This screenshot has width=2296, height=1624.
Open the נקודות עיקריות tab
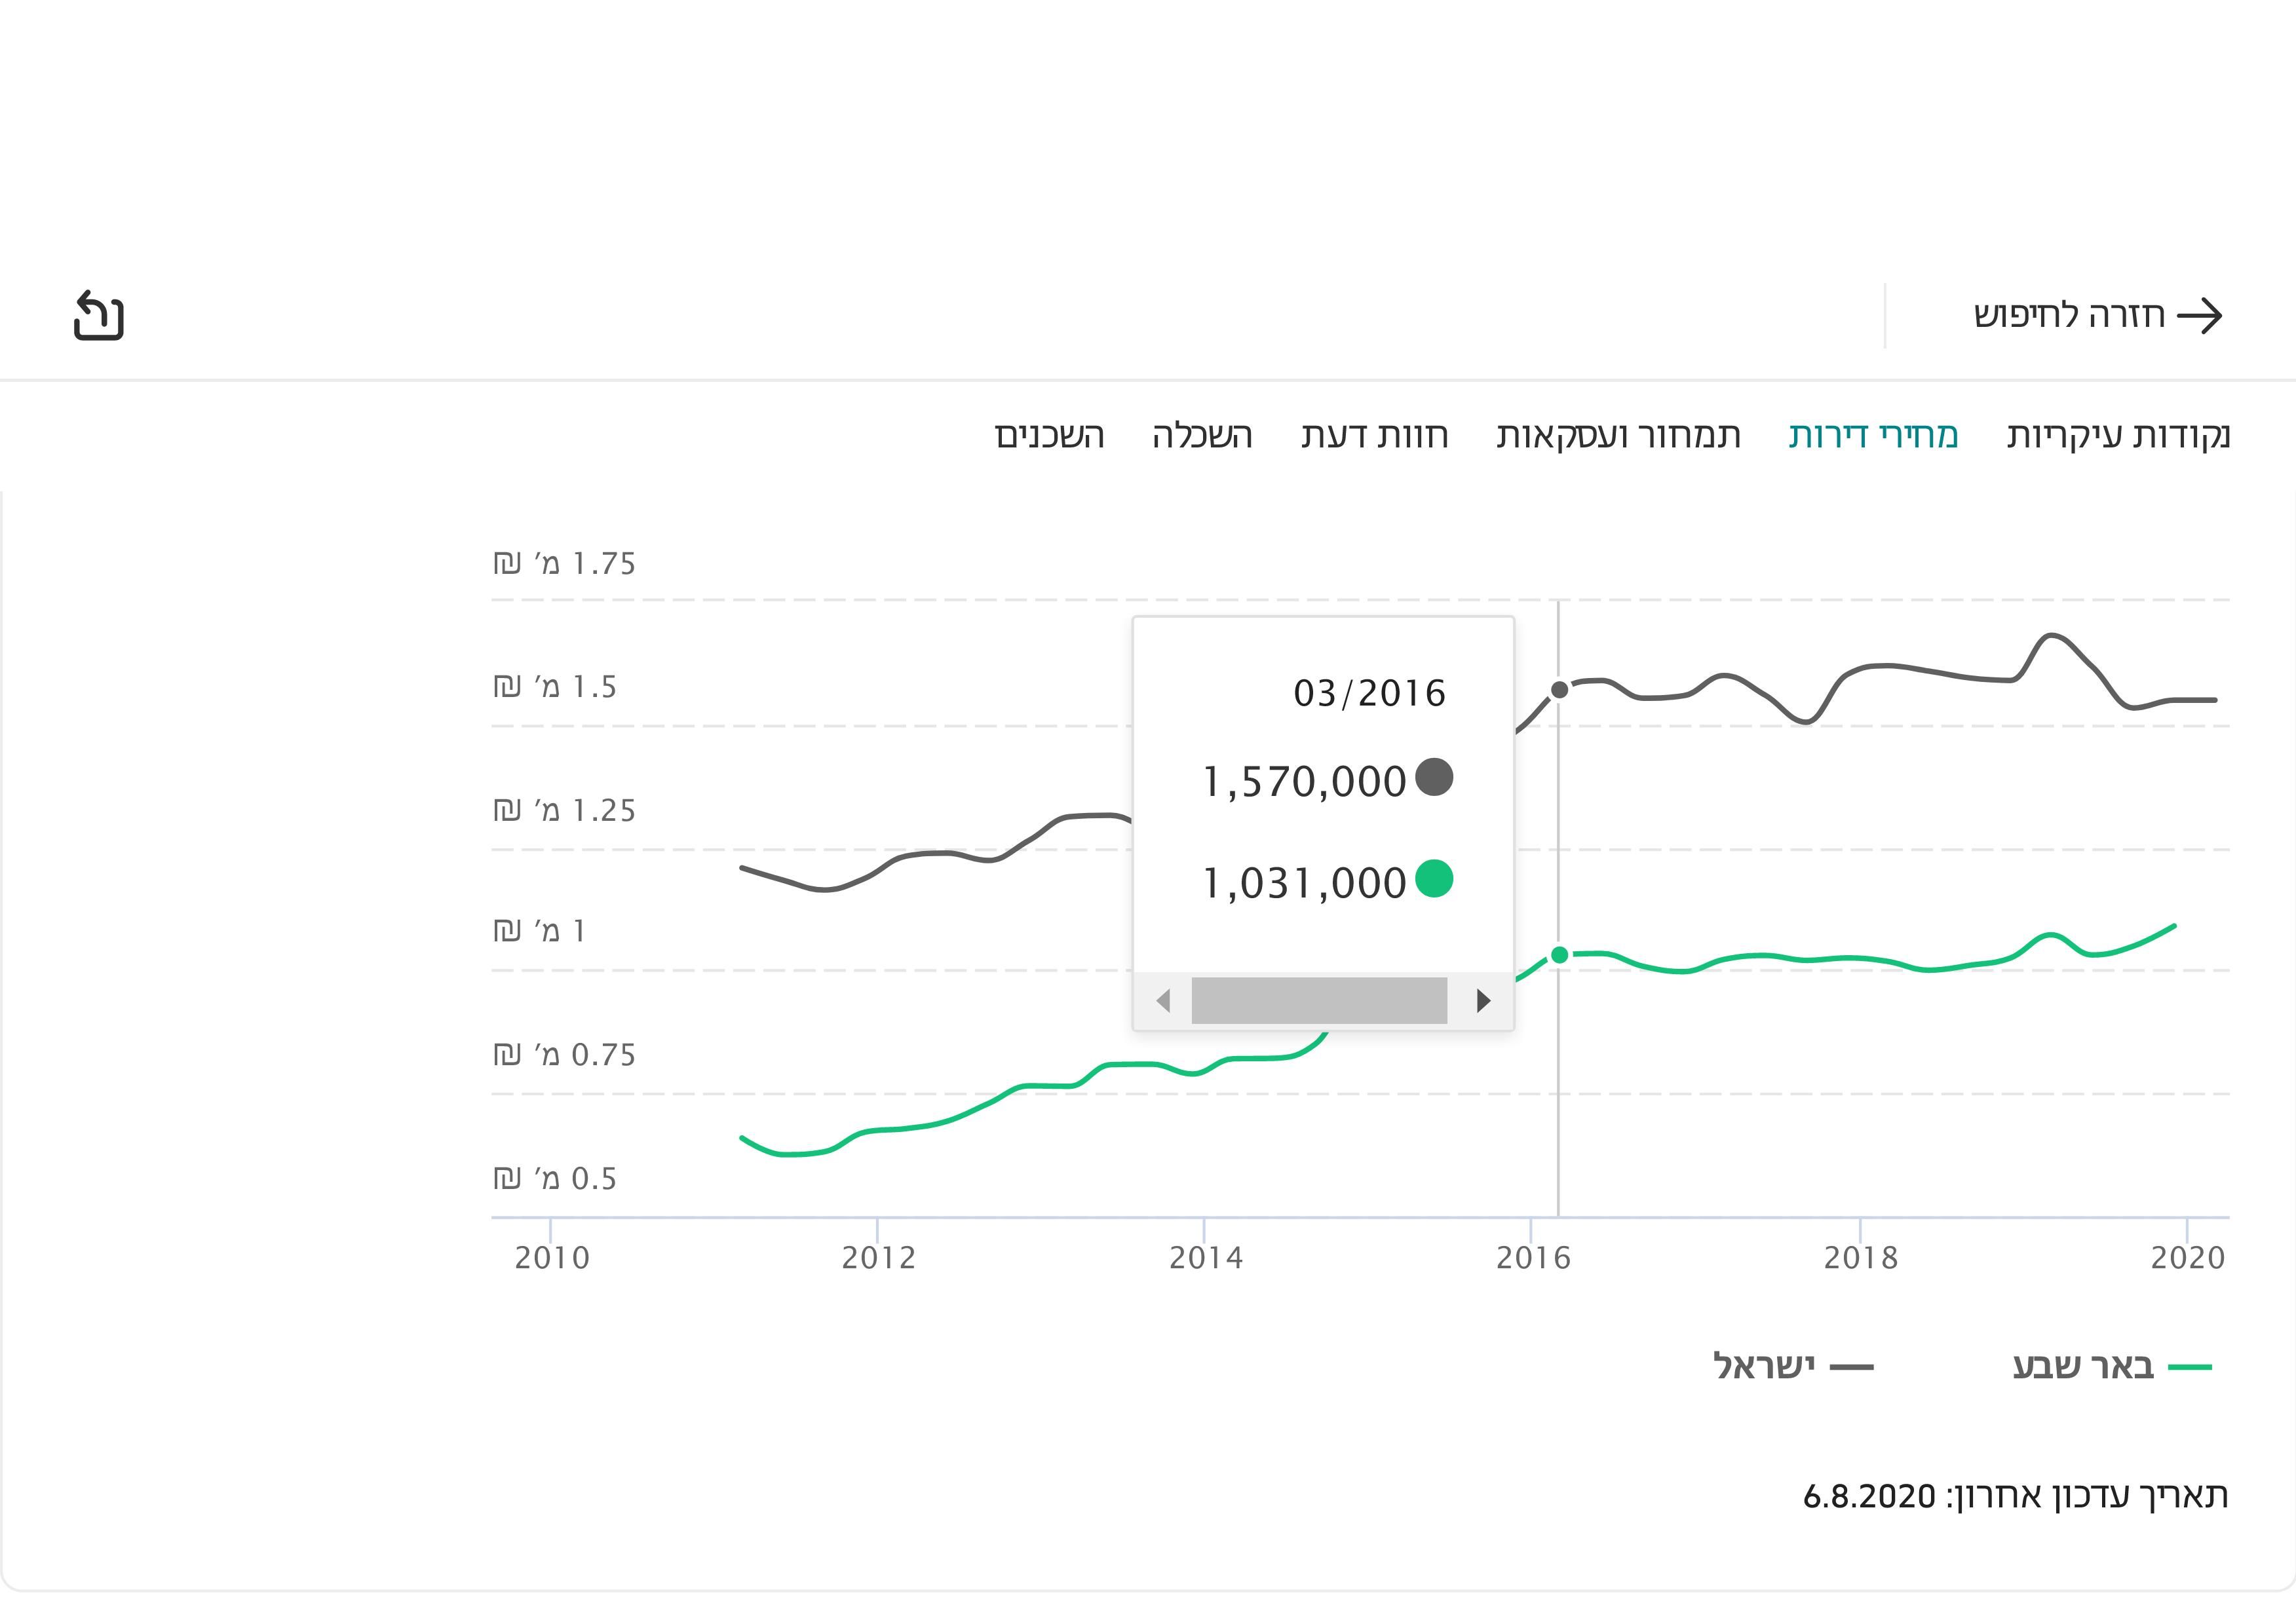pos(2118,436)
